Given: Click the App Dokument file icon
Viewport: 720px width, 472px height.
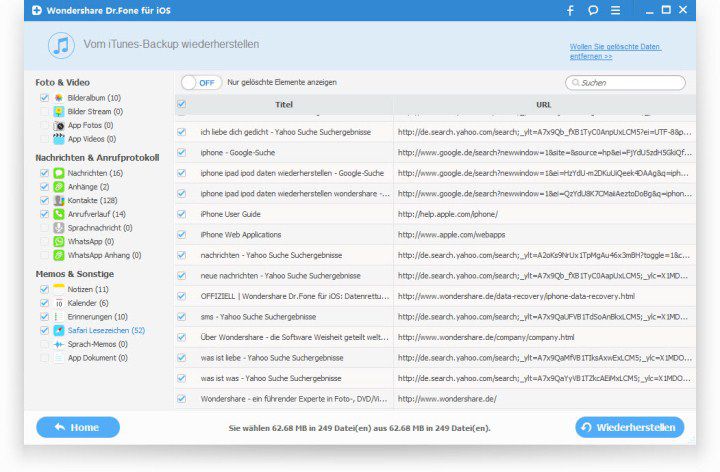Looking at the screenshot, I should pos(59,358).
